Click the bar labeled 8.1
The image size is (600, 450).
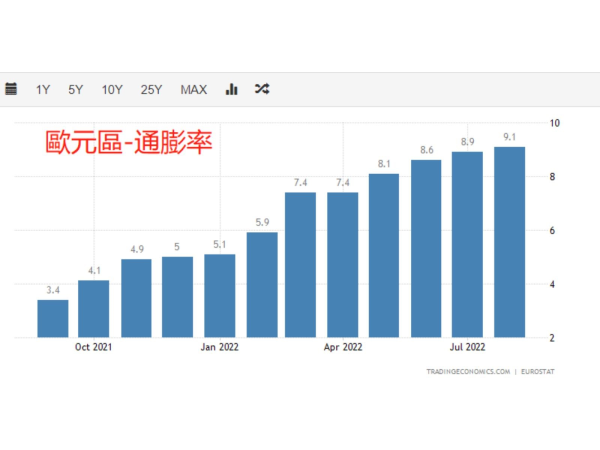point(384,255)
